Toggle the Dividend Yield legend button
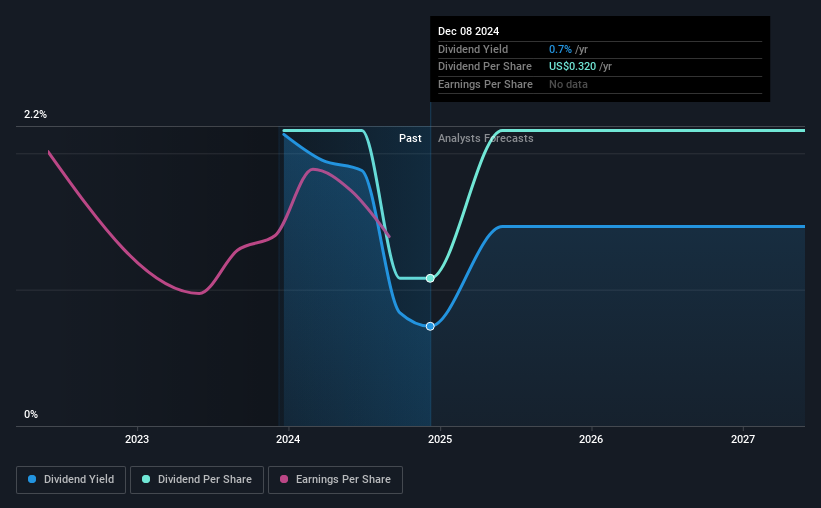Image resolution: width=821 pixels, height=508 pixels. pyautogui.click(x=71, y=480)
